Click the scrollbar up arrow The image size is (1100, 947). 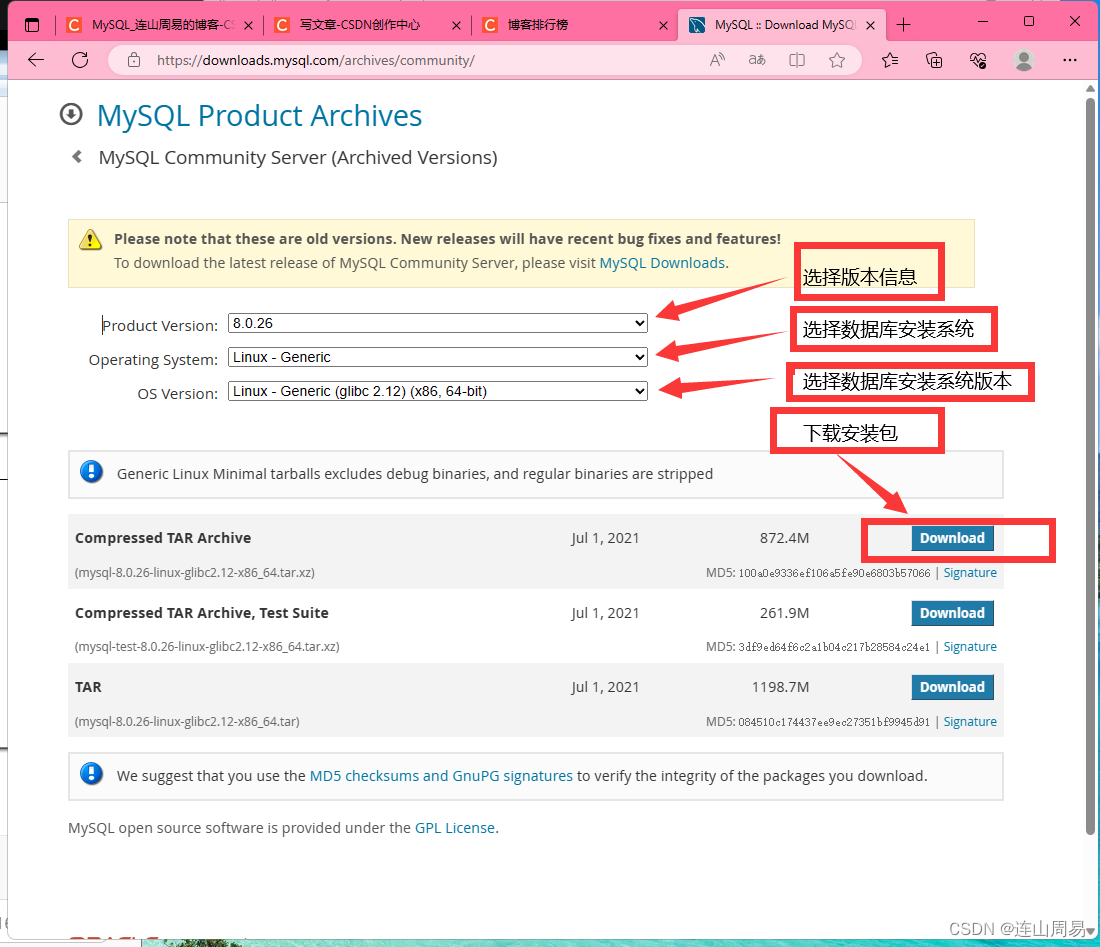(1090, 88)
